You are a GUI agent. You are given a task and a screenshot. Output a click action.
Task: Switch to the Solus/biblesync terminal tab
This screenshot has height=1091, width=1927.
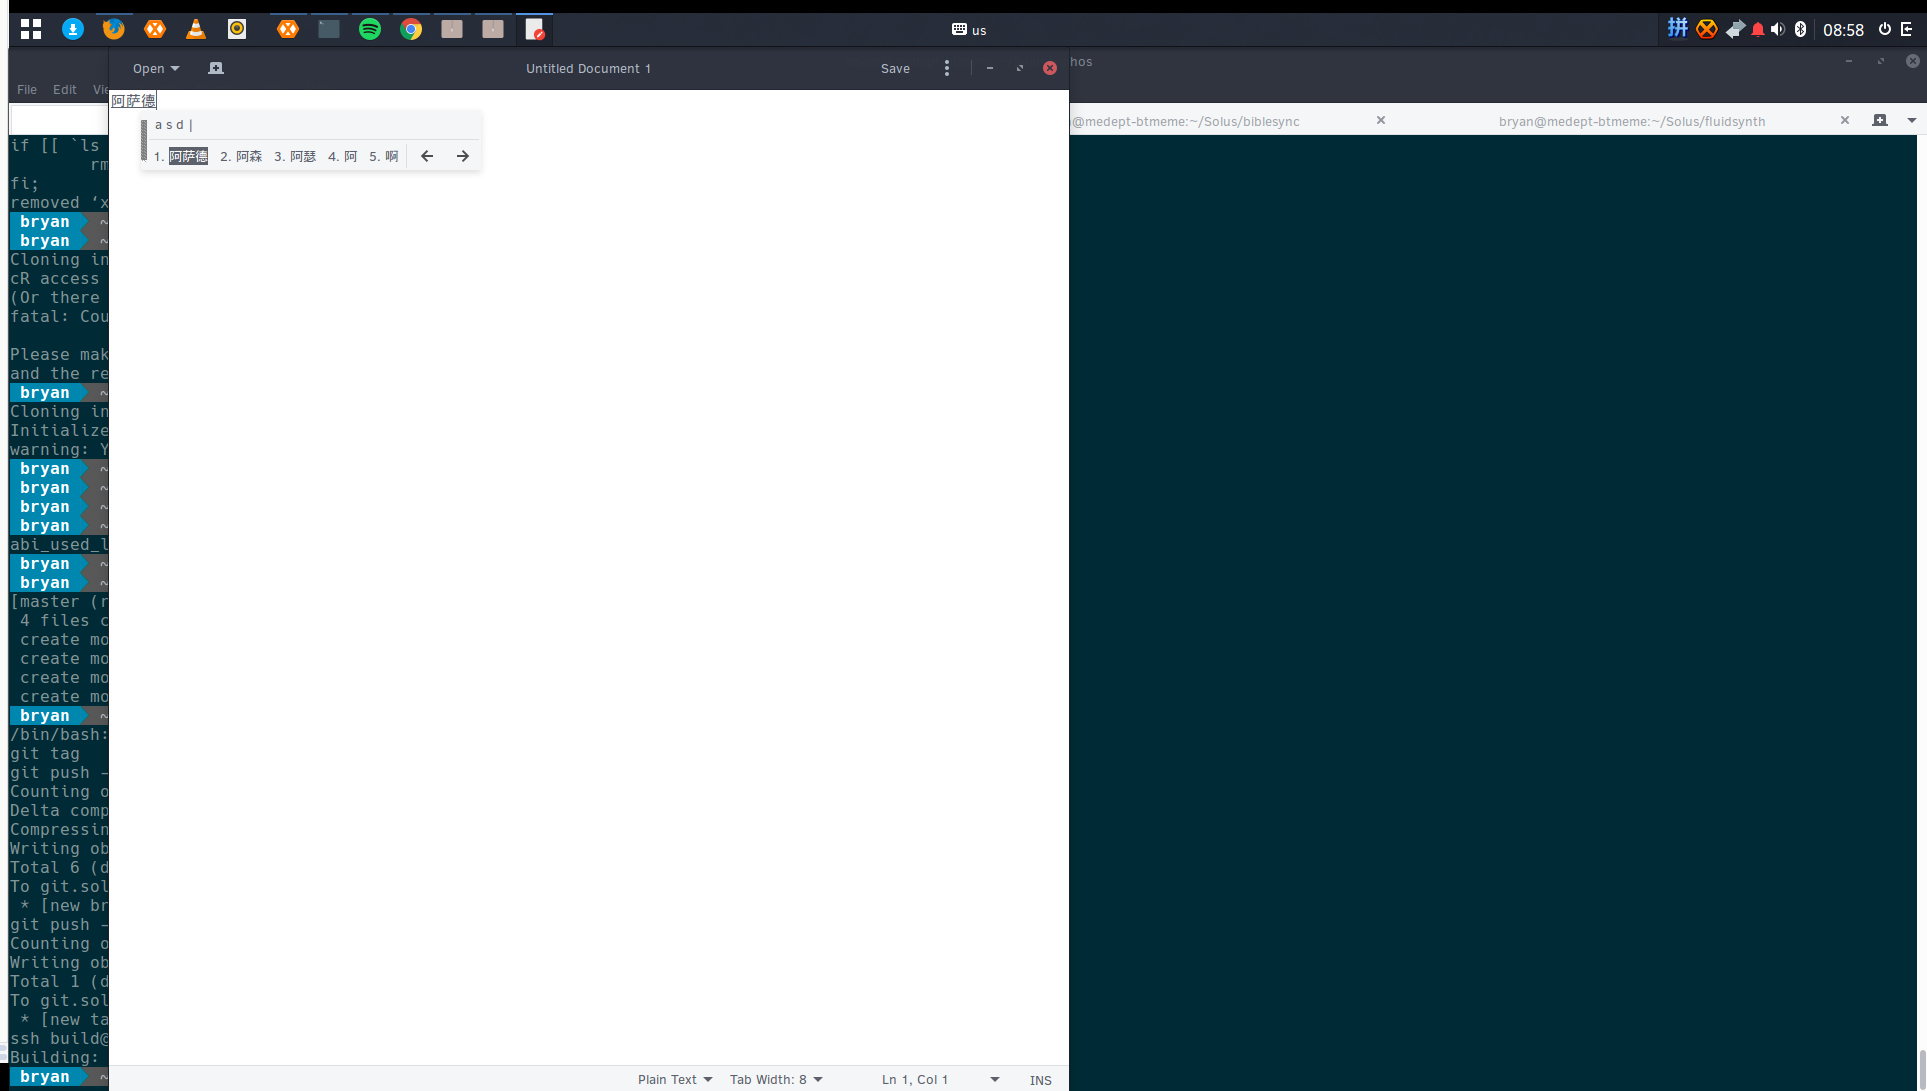1186,121
